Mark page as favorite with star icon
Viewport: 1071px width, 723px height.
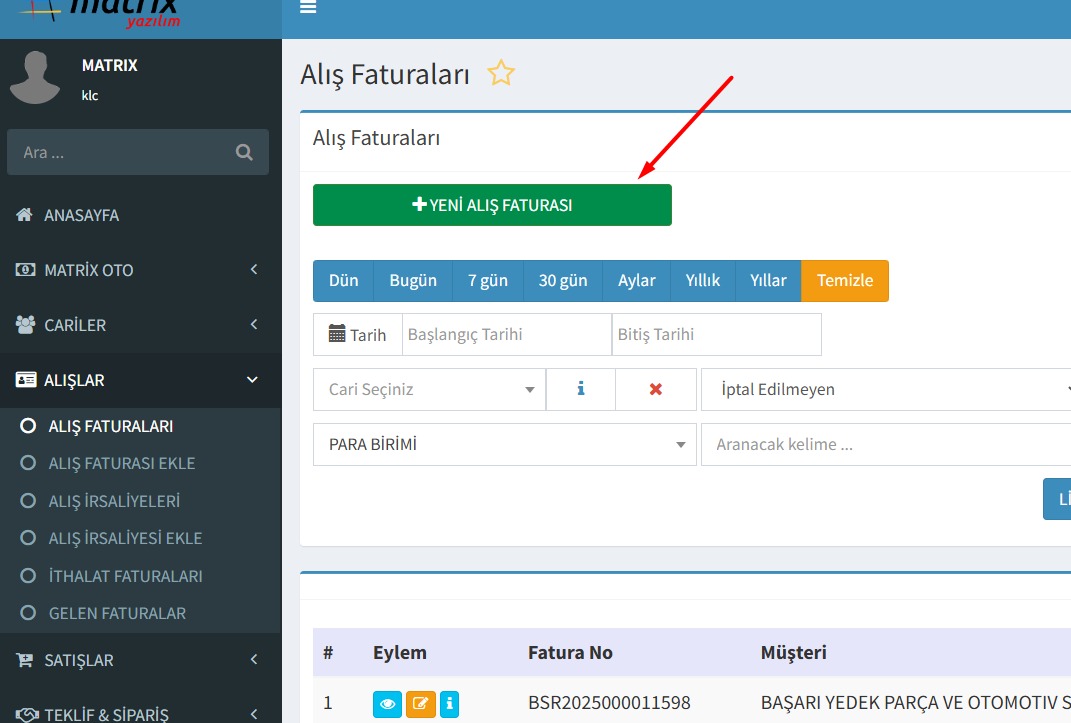(x=501, y=73)
